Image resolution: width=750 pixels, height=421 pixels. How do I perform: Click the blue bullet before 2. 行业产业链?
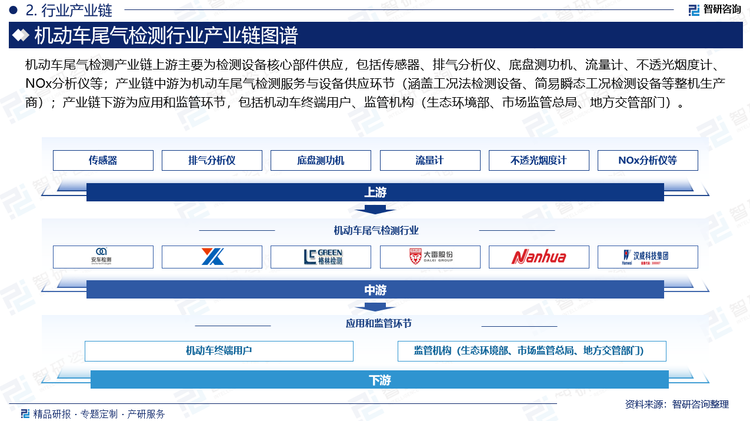[13, 10]
